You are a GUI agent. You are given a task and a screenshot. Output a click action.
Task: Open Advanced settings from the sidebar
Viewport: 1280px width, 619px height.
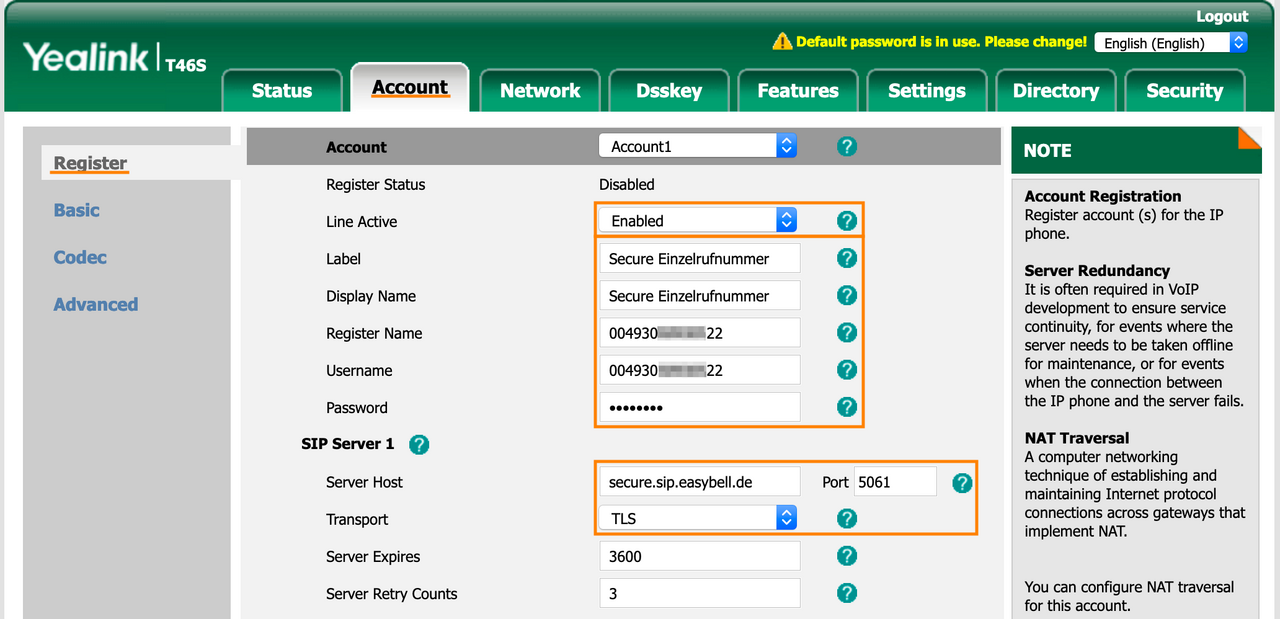(x=95, y=304)
